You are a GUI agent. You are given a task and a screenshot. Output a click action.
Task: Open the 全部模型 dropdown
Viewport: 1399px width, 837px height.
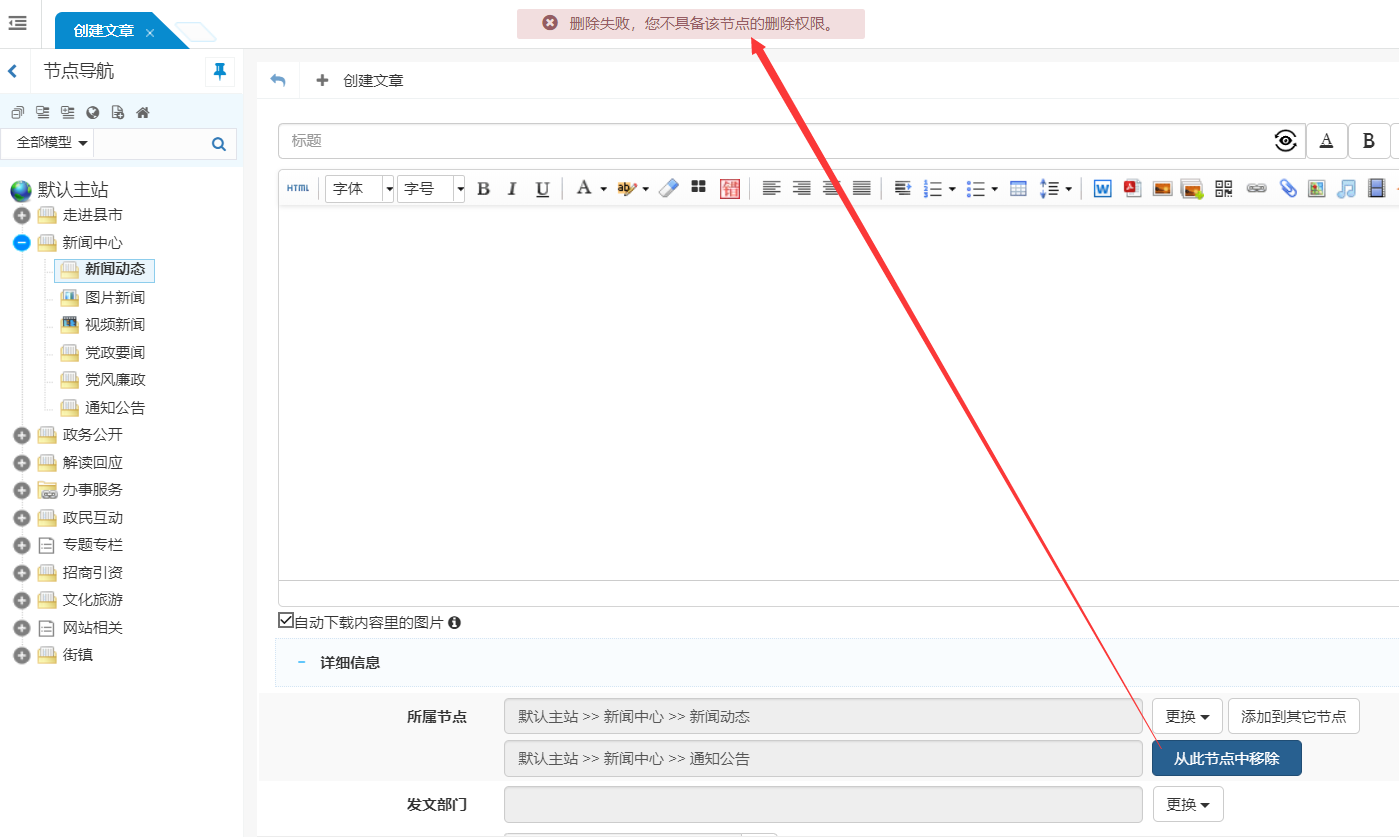click(x=52, y=143)
